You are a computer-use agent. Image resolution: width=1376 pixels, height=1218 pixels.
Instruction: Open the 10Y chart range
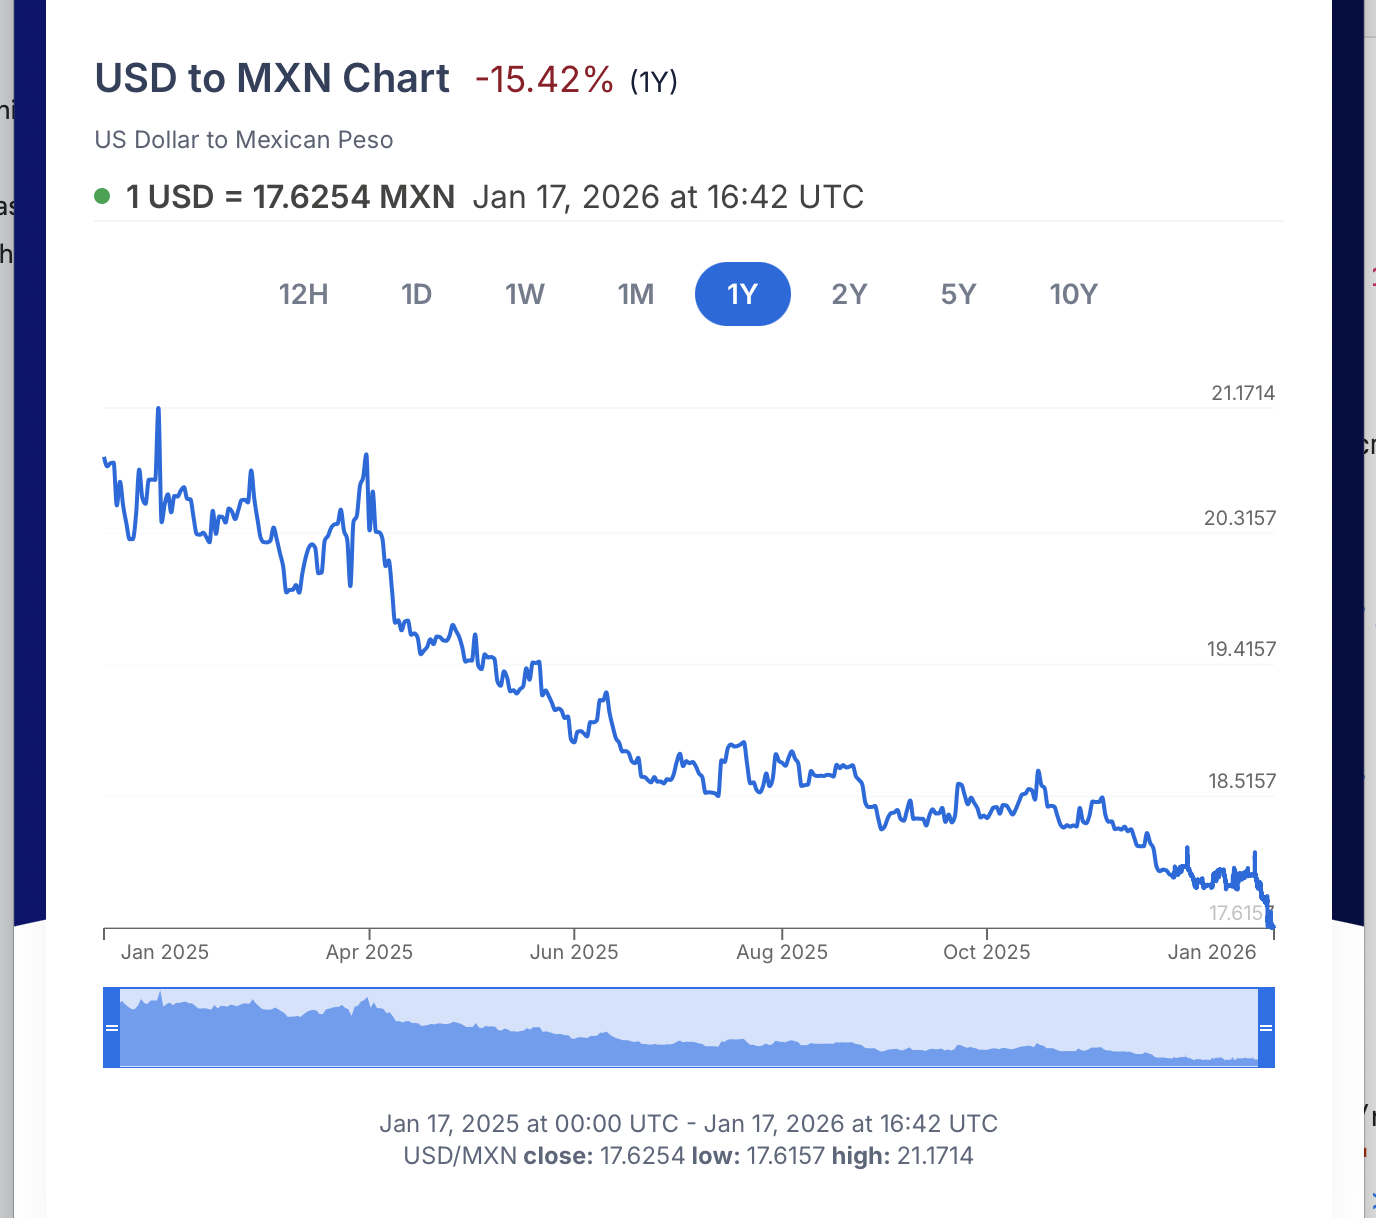coord(1073,294)
